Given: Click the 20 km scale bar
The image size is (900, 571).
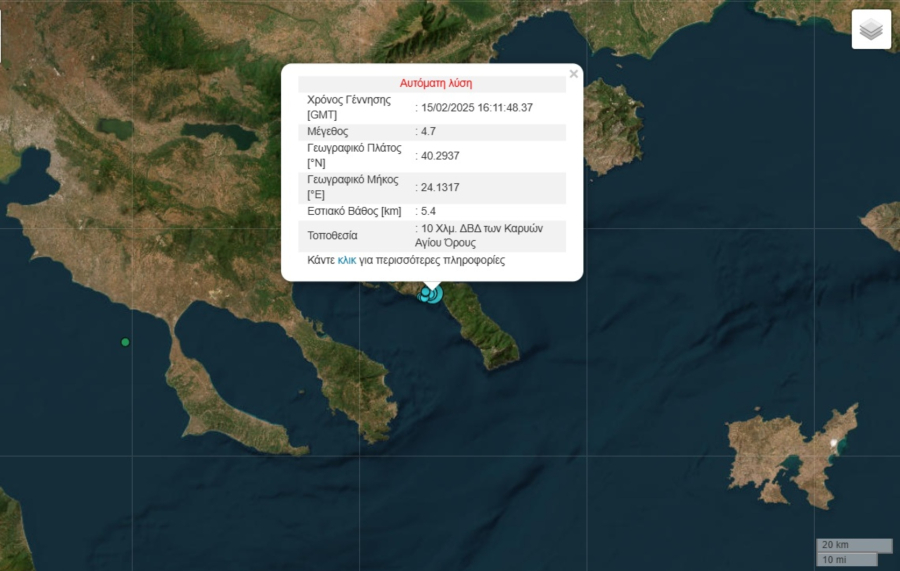Looking at the screenshot, I should pyautogui.click(x=854, y=545).
